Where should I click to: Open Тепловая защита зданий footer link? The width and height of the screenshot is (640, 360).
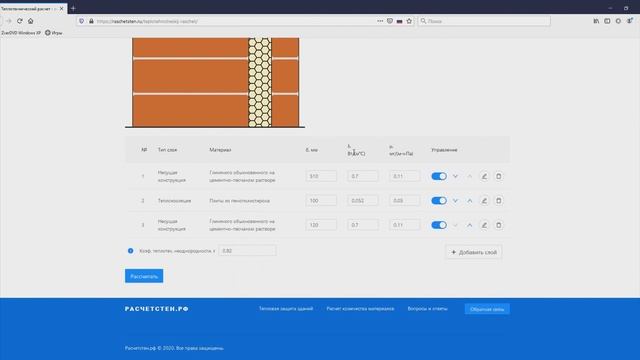(286, 309)
